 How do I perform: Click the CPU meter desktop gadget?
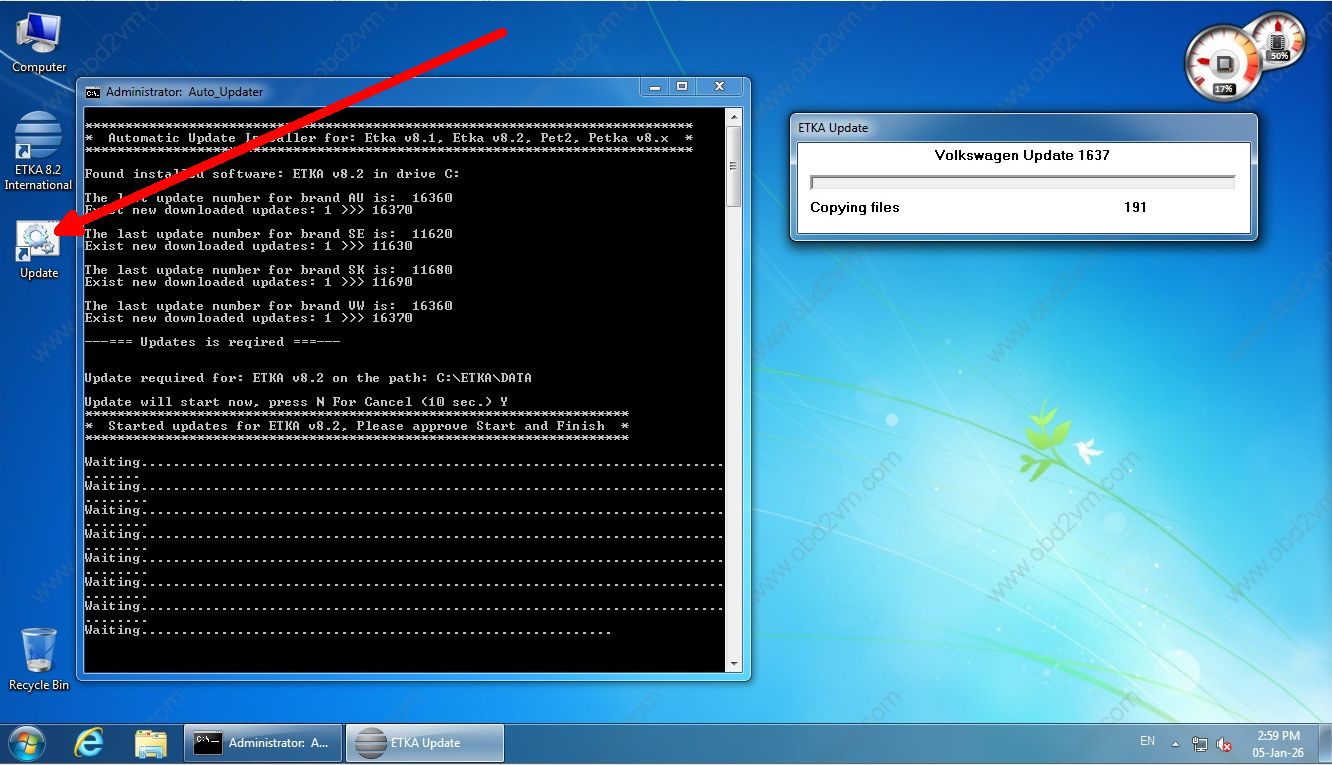[x=1223, y=67]
